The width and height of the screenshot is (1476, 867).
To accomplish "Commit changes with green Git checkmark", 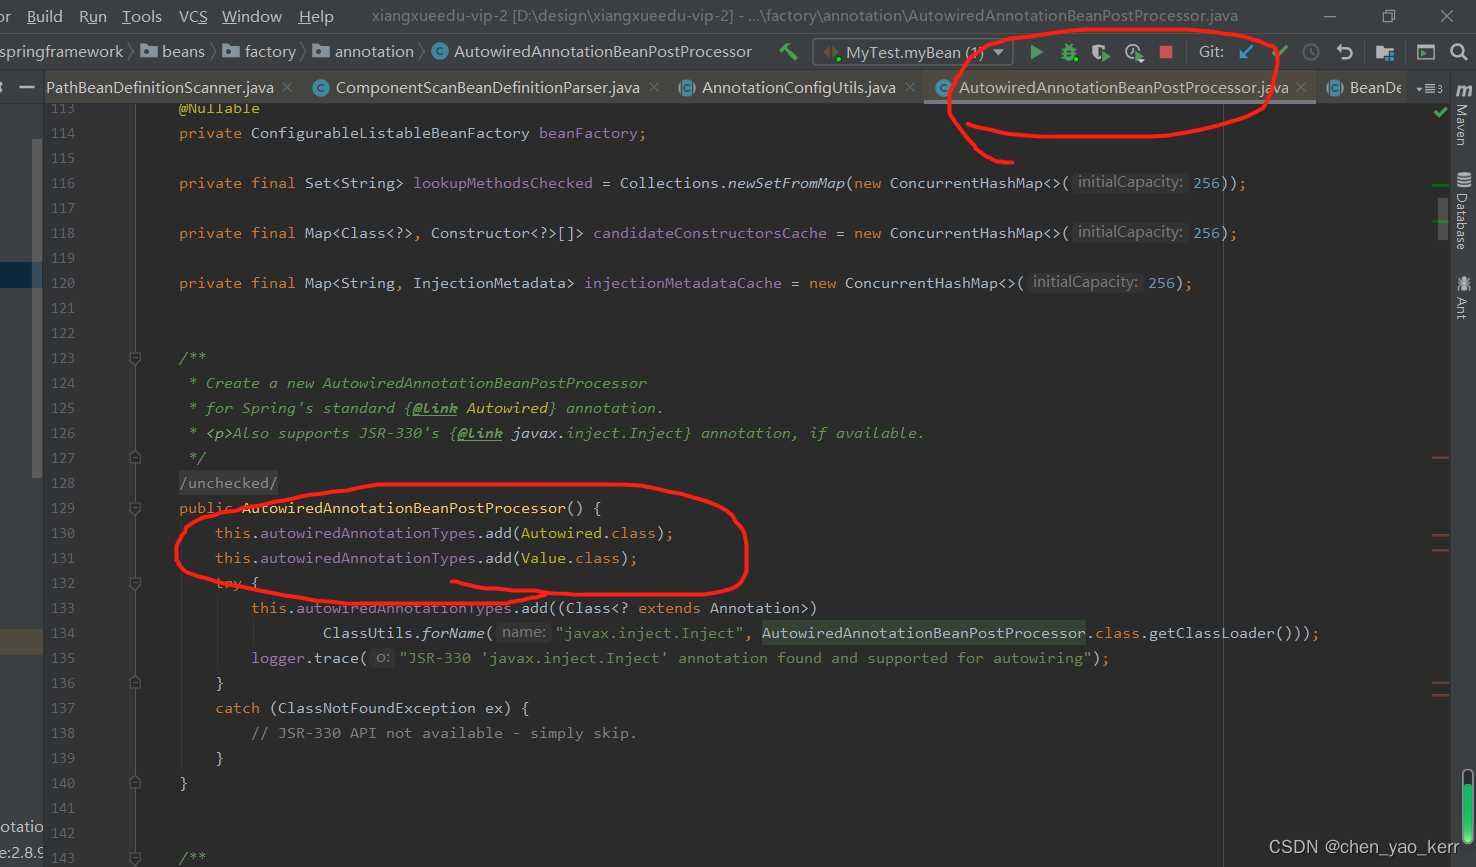I will click(1281, 52).
